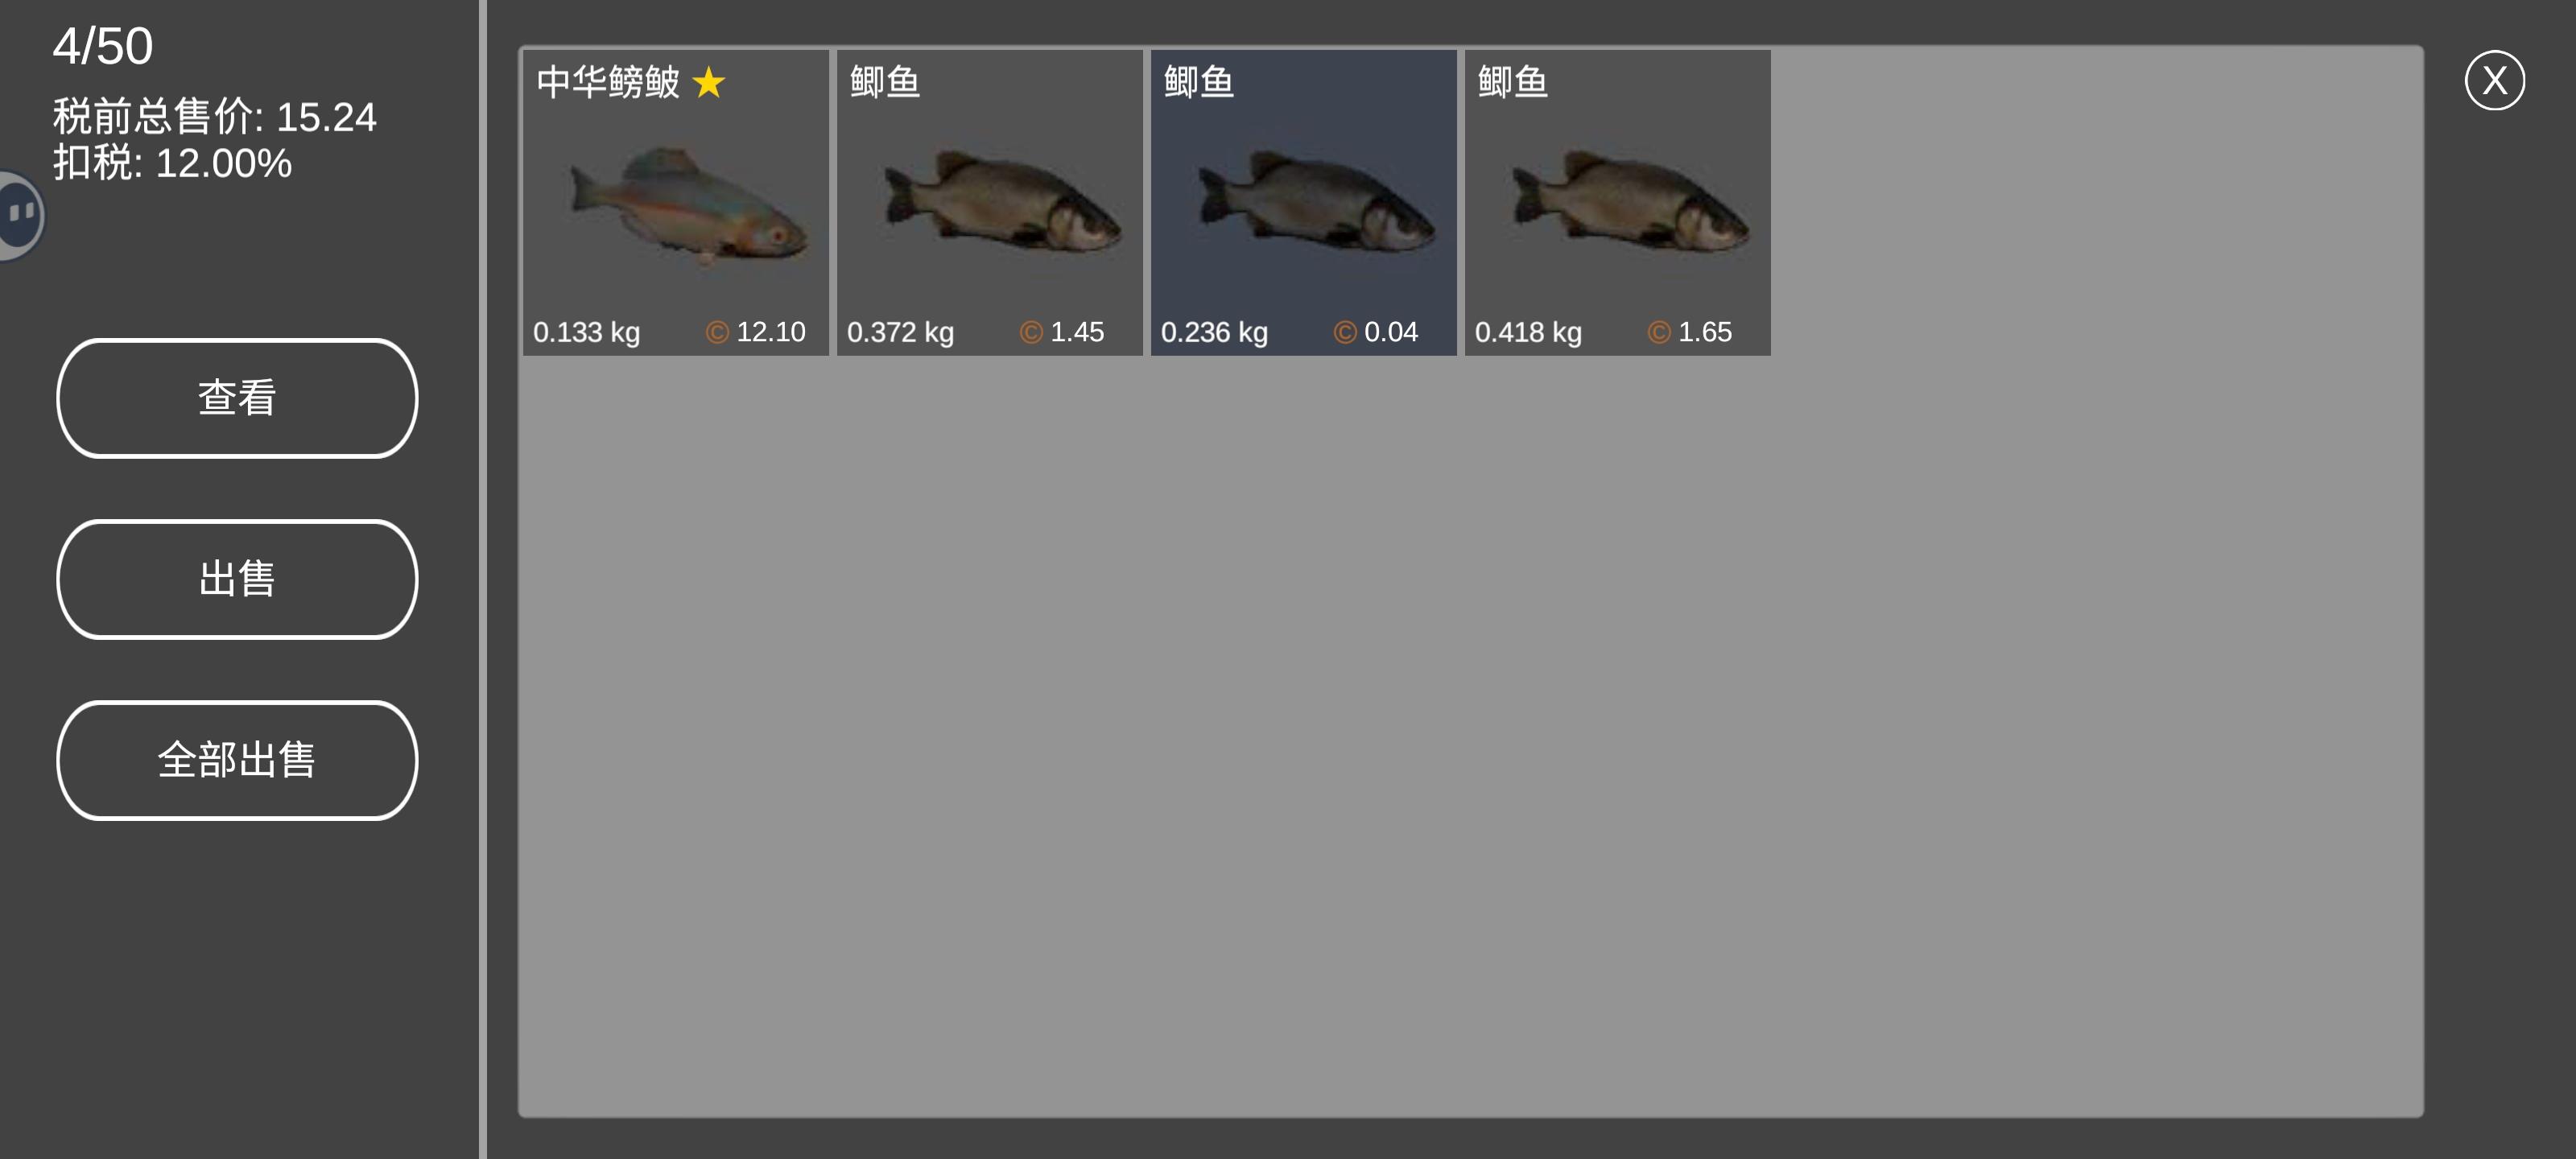Click the coin icon beside 1.45
Image resolution: width=2576 pixels, height=1159 pixels.
pos(1031,332)
